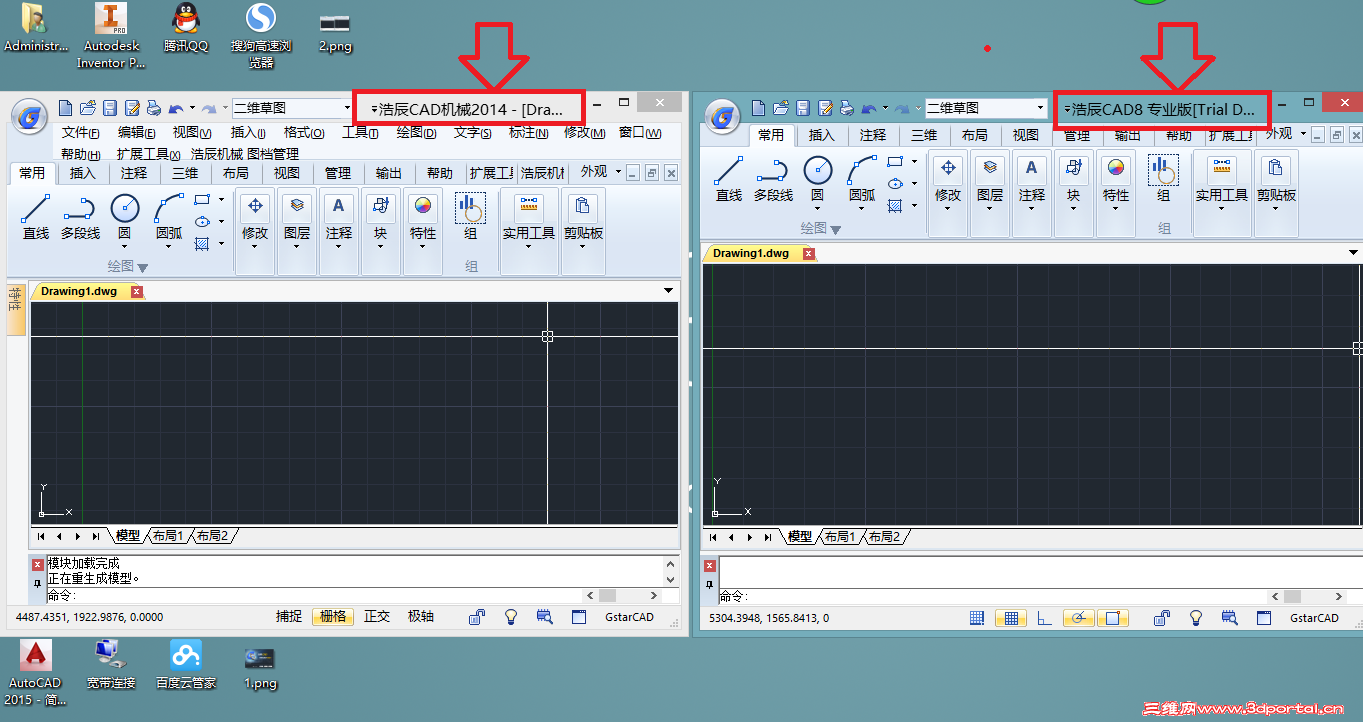Open the 文件(F) menu in CAD机械2014

pos(81,133)
